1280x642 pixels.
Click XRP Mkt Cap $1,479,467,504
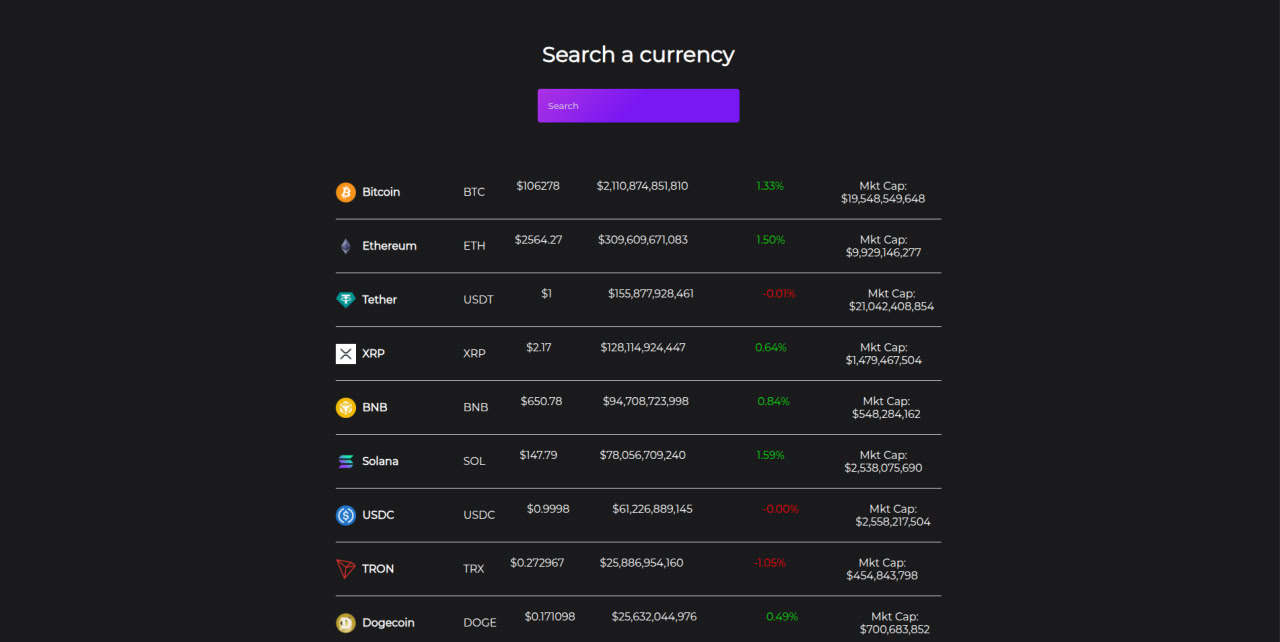click(883, 354)
